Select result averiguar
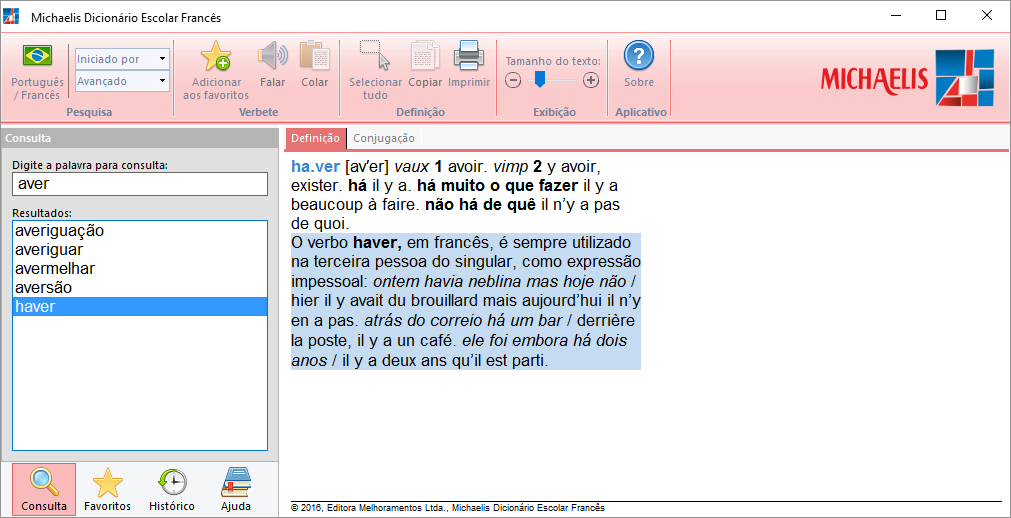The width and height of the screenshot is (1011, 518). [140, 249]
